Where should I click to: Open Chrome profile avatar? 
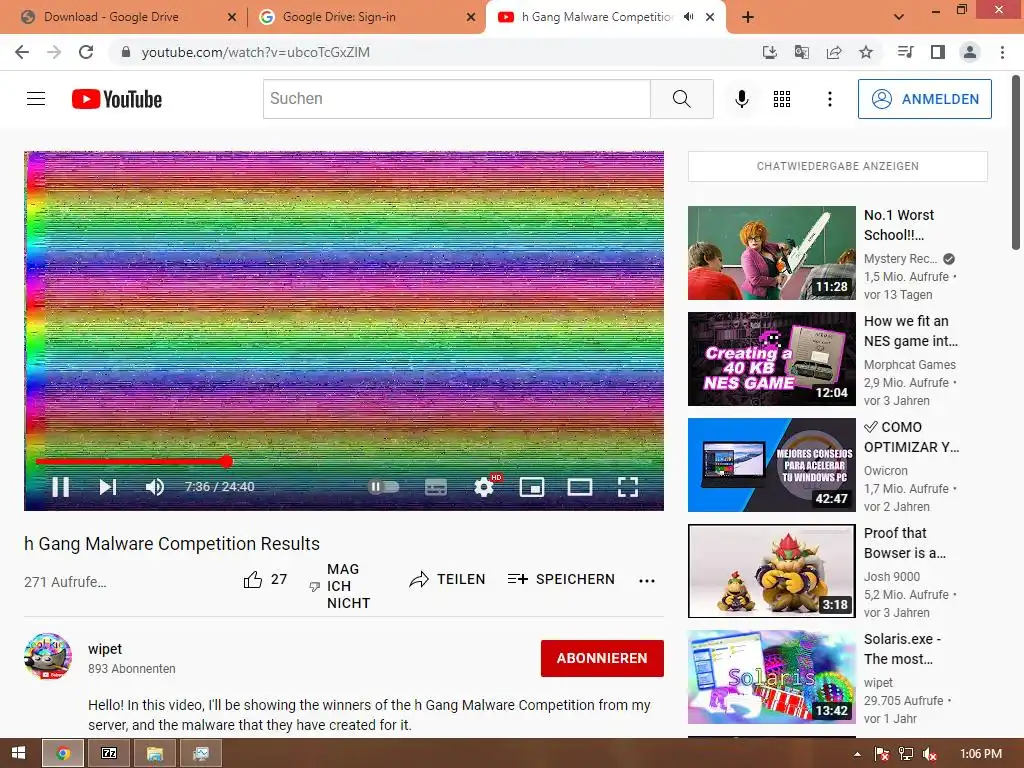click(970, 52)
